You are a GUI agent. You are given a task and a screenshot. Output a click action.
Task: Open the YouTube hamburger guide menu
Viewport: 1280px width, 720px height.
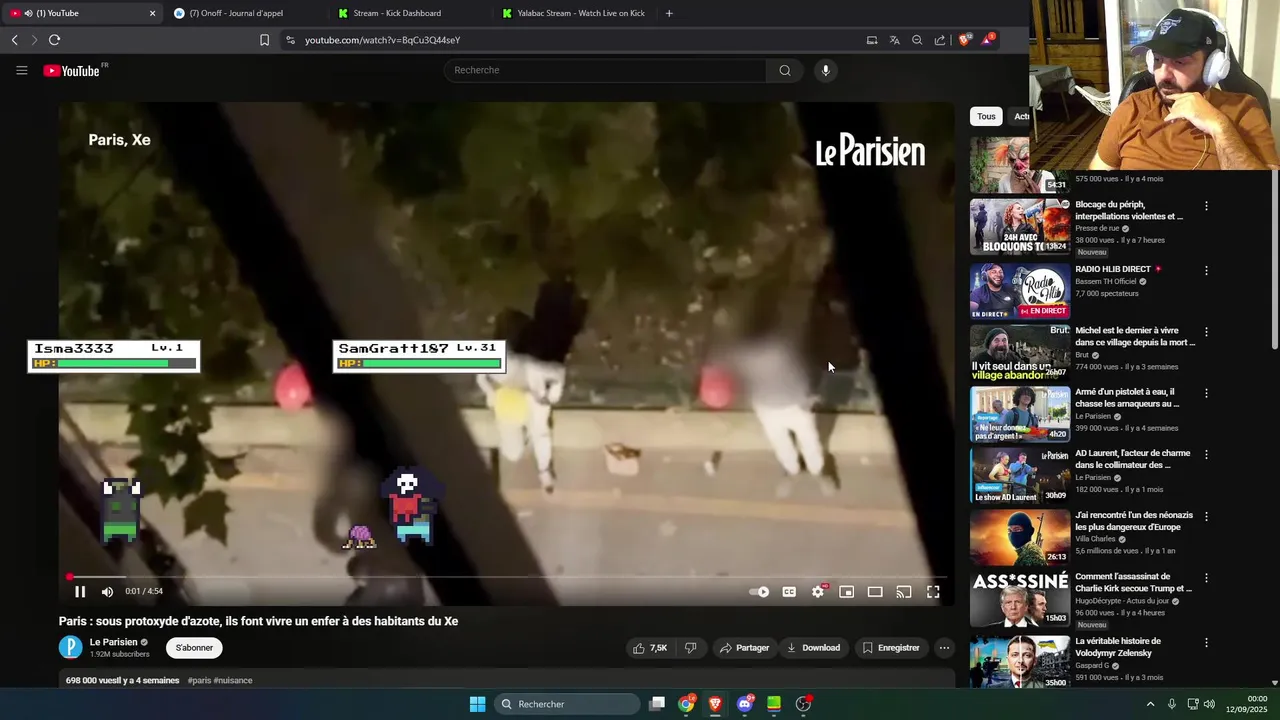pyautogui.click(x=22, y=70)
